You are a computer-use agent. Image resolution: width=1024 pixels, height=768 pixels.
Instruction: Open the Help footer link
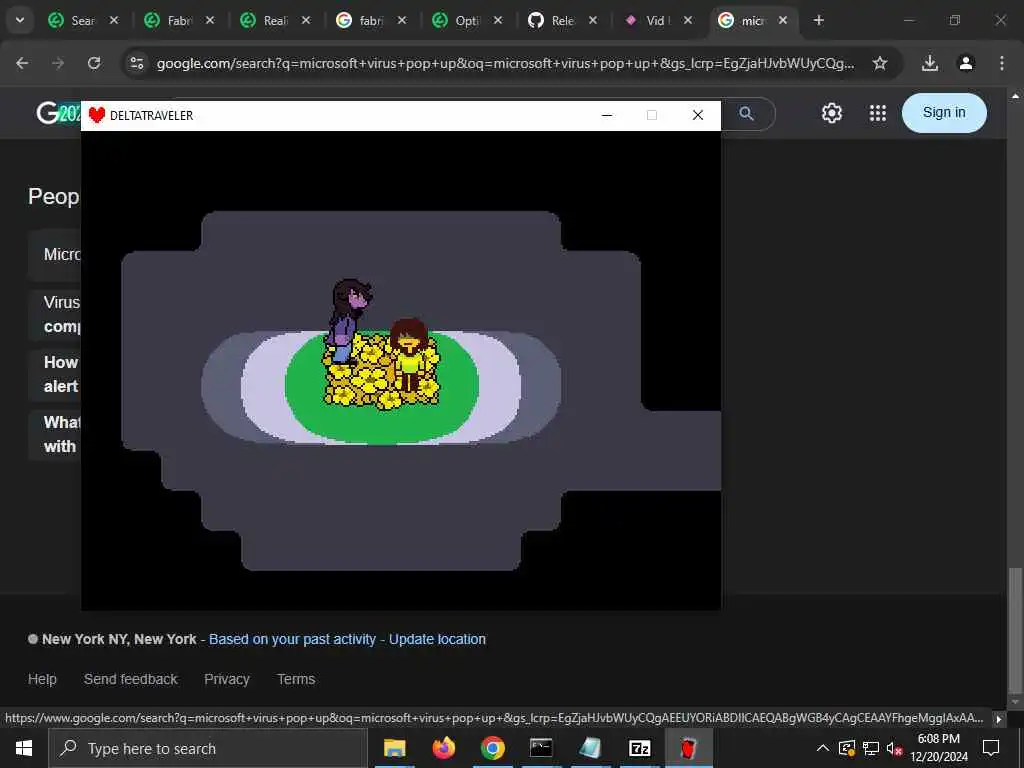42,679
